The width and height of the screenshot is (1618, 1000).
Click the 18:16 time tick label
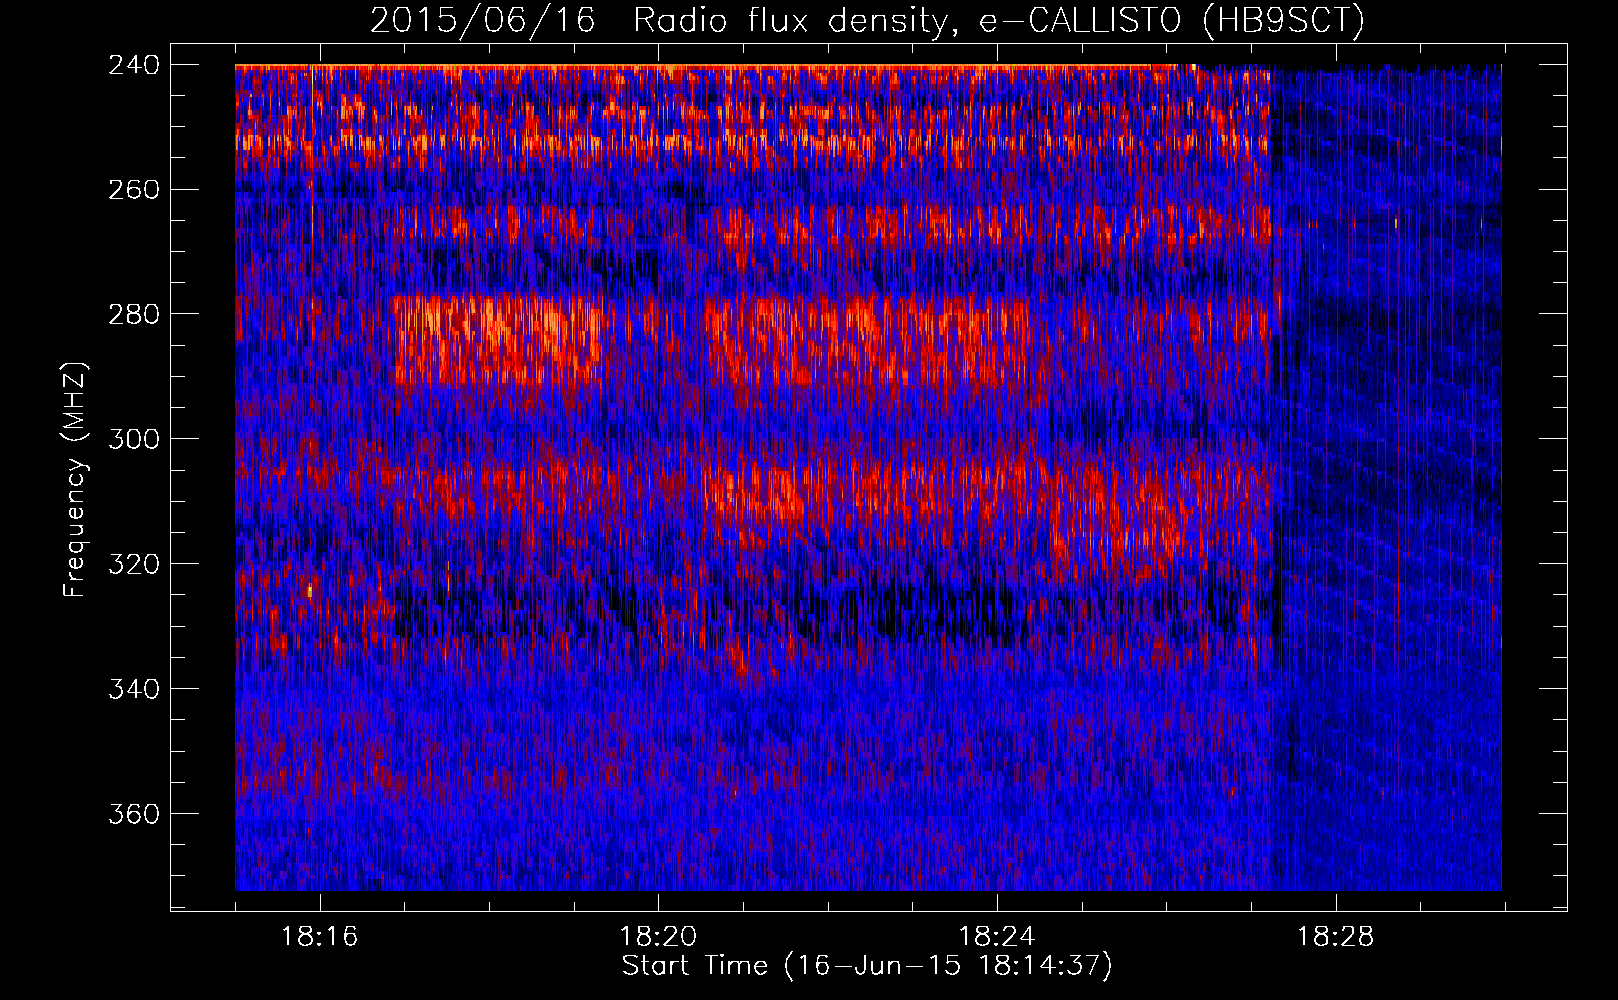tap(320, 937)
